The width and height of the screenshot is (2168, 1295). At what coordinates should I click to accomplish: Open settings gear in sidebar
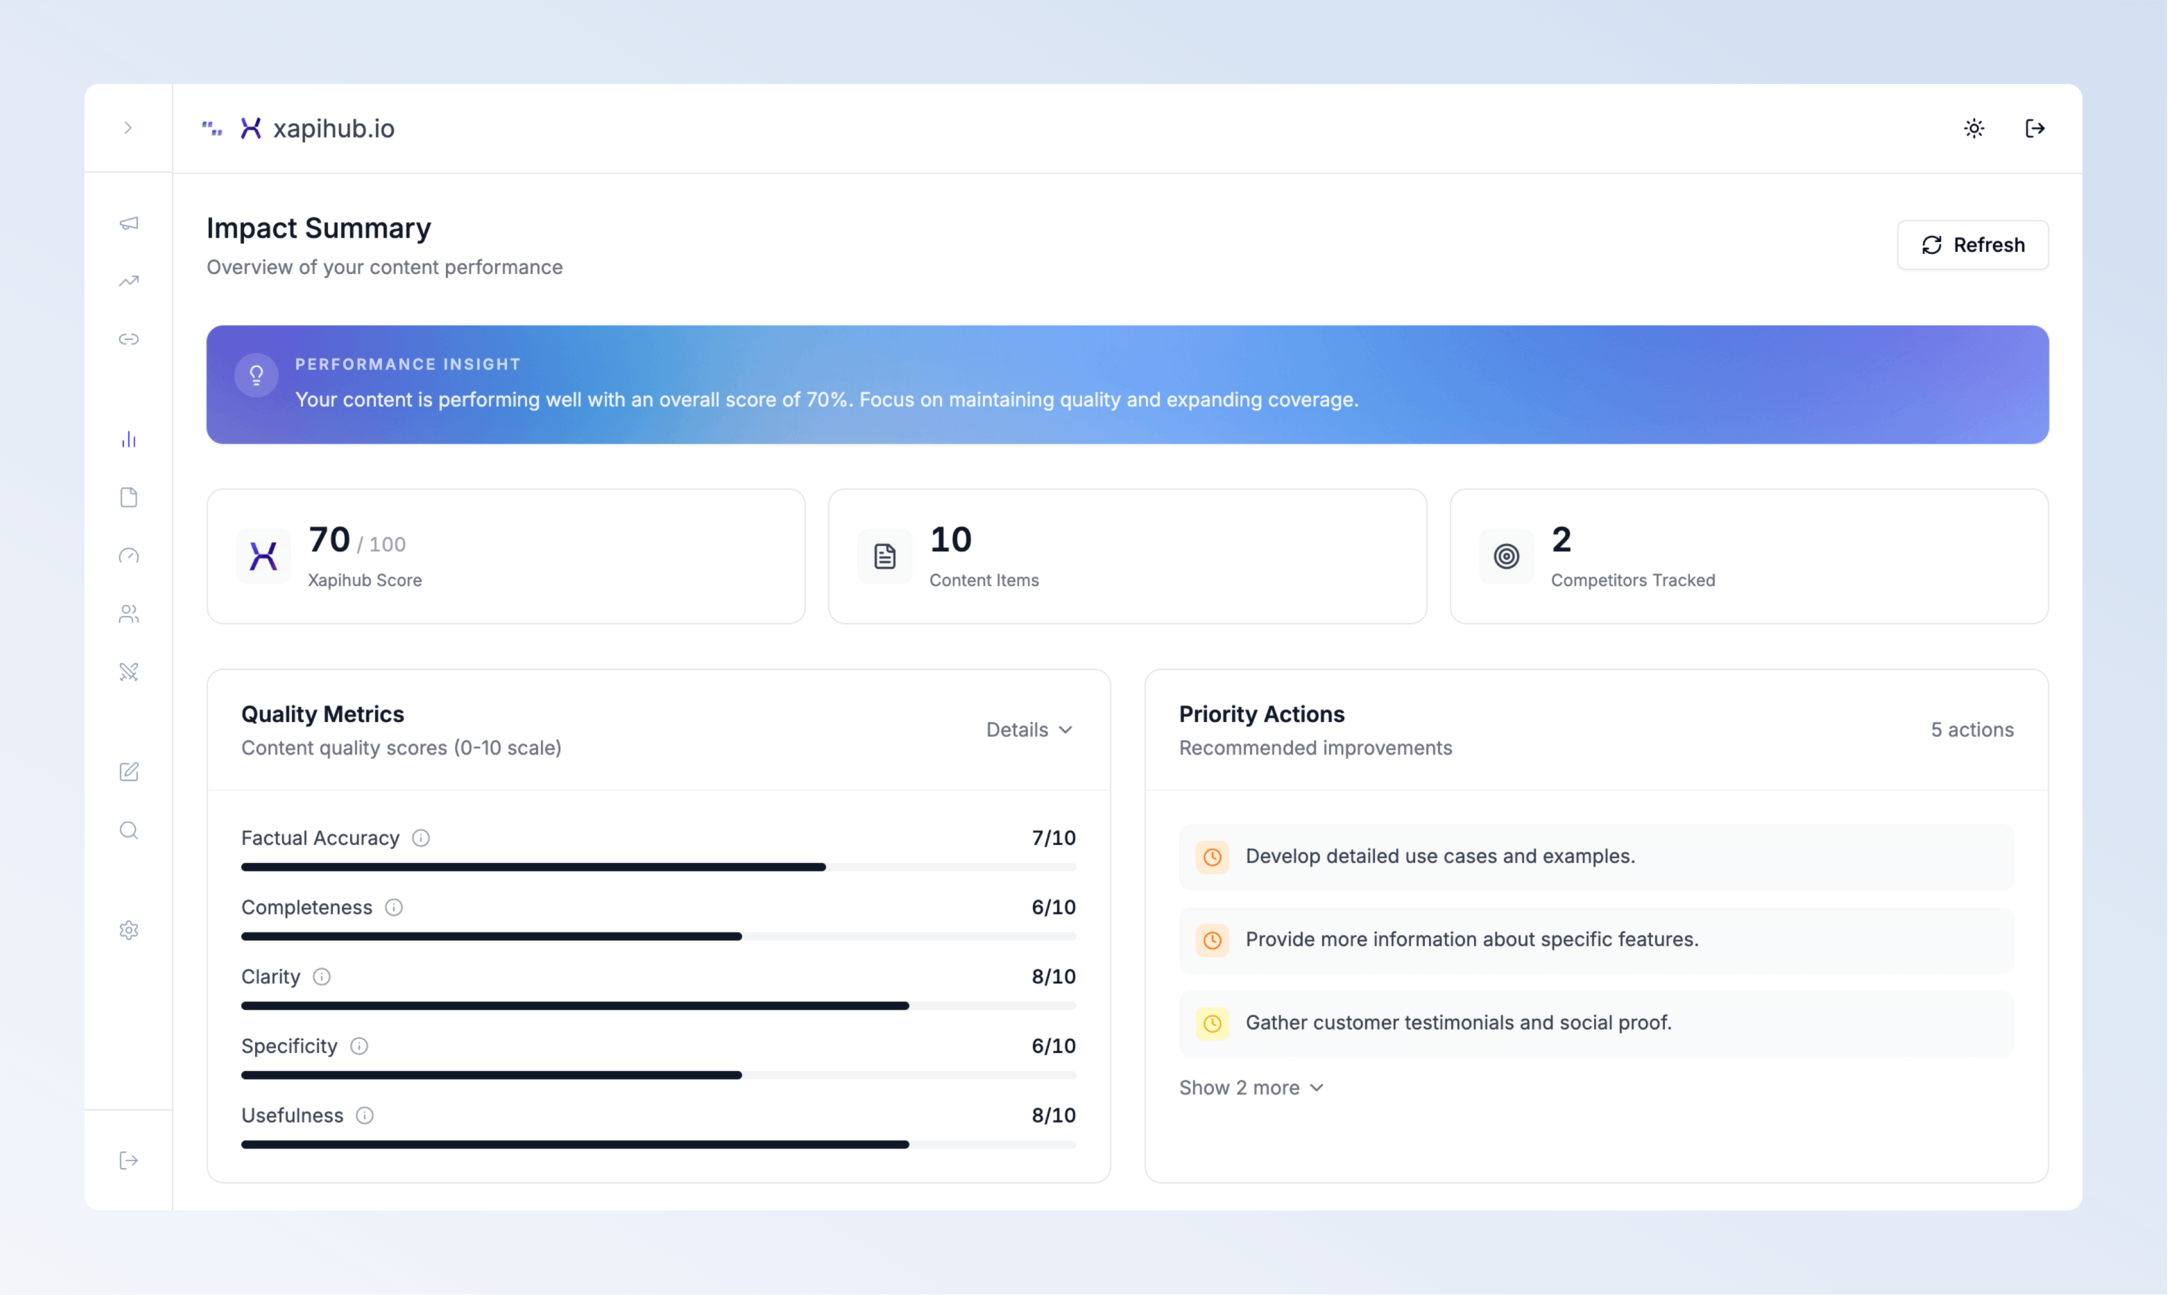(x=129, y=930)
